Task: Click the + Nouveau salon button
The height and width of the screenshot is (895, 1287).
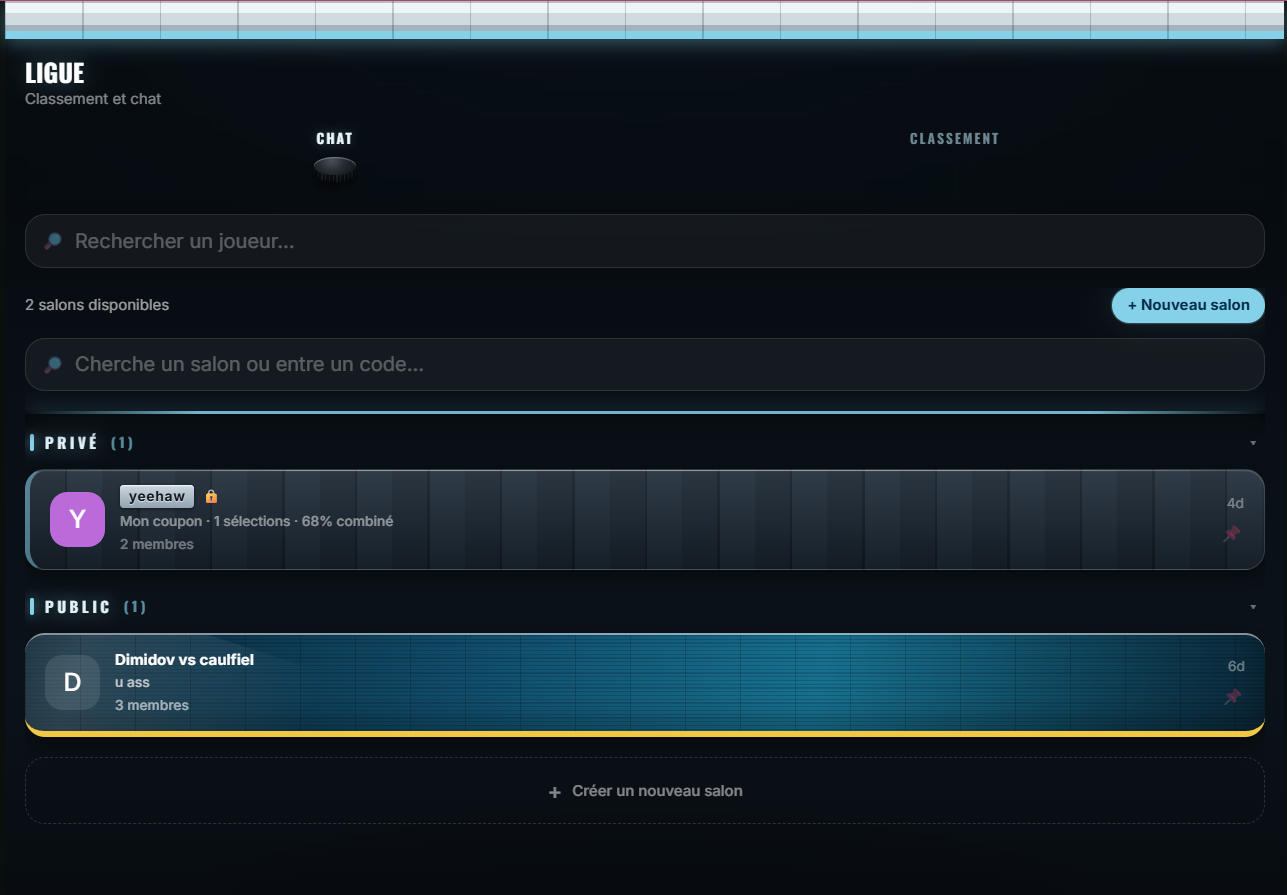Action: [1188, 305]
